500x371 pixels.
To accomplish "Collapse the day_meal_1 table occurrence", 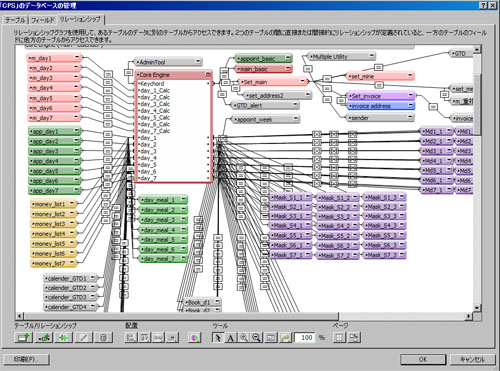I will 183,199.
